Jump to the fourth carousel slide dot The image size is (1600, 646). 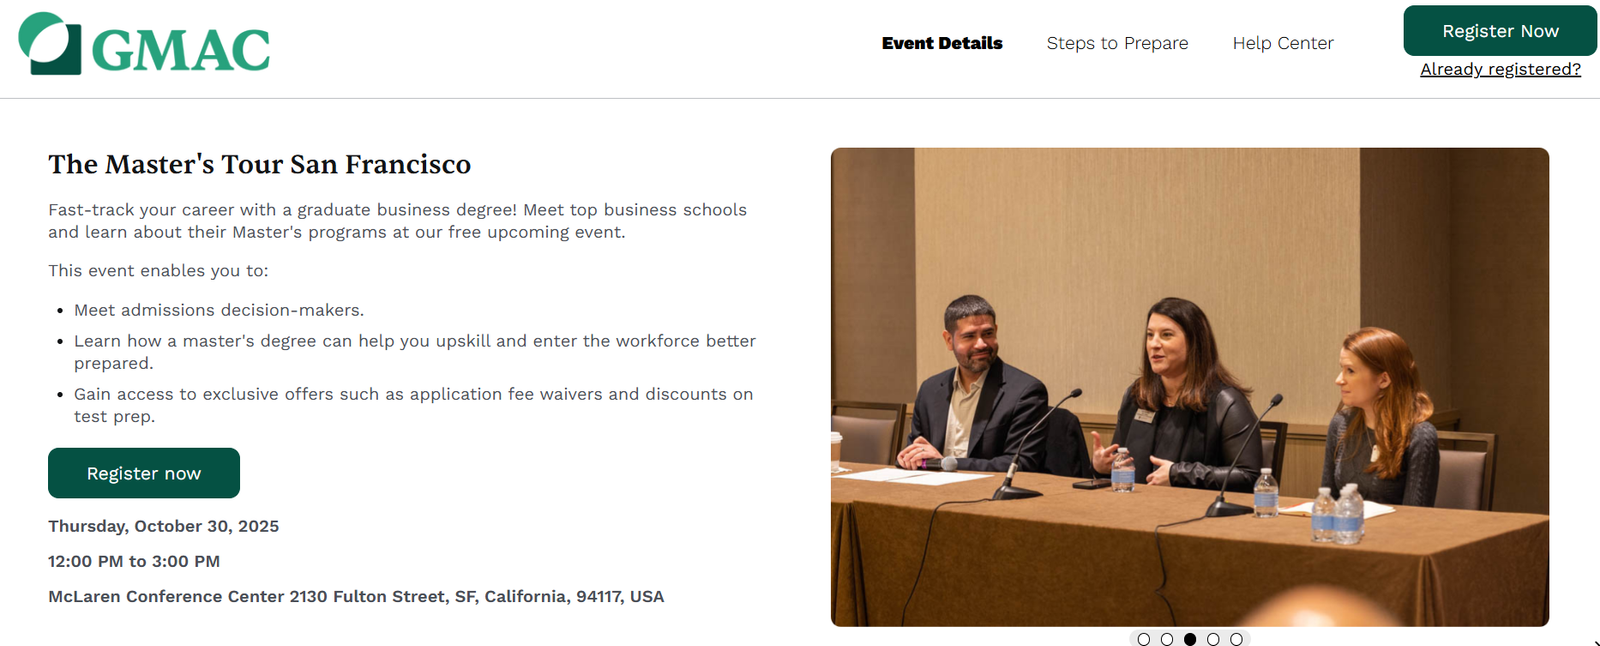[x=1213, y=639]
